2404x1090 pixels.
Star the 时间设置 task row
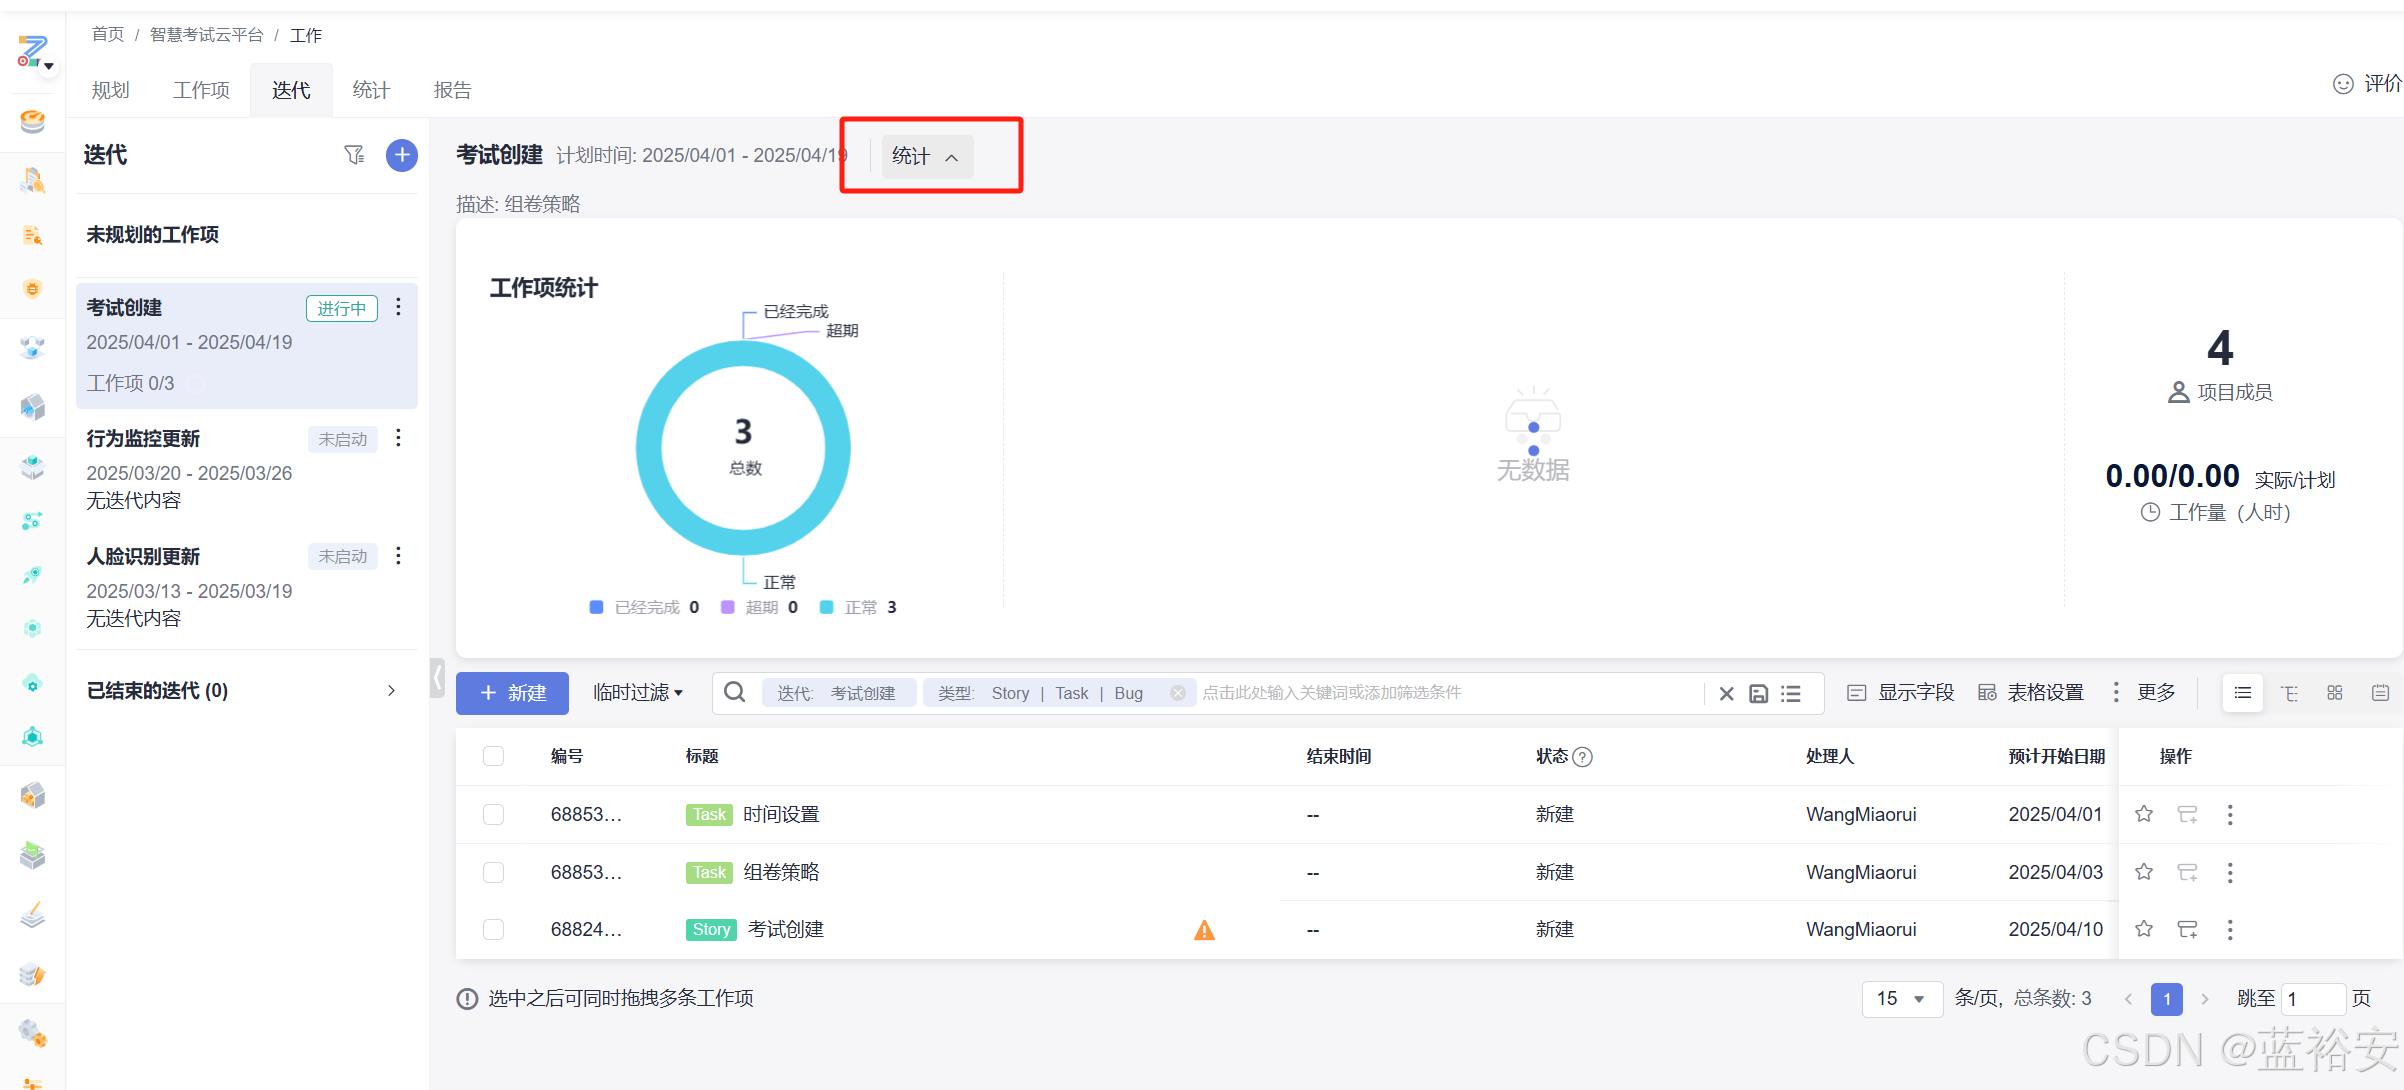tap(2143, 814)
